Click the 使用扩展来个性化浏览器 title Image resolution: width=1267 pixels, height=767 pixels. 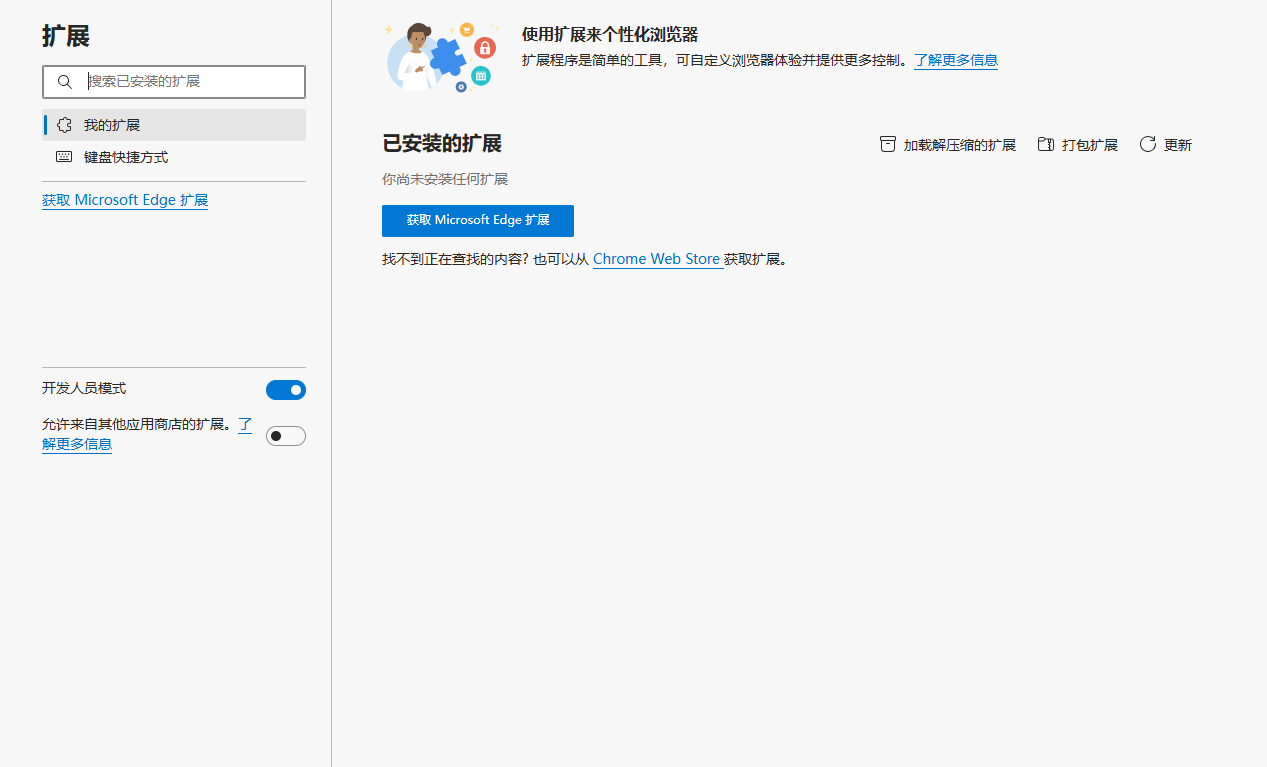click(610, 35)
